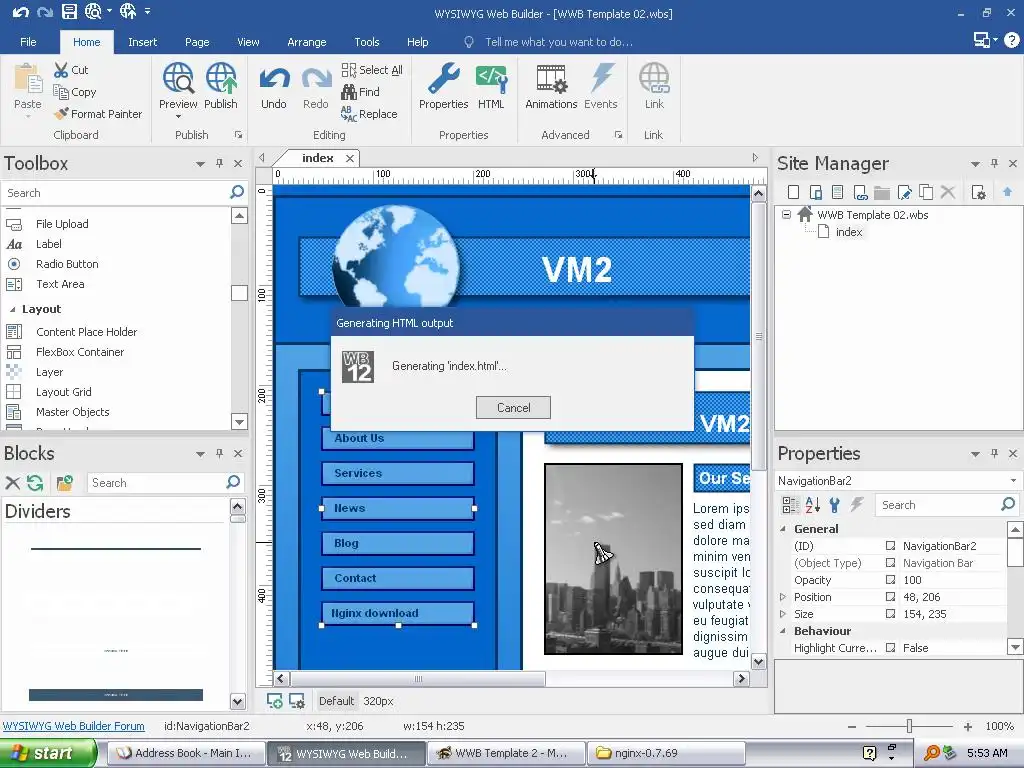This screenshot has width=1024, height=768.
Task: Switch to the View ribbon tab
Action: coord(248,42)
